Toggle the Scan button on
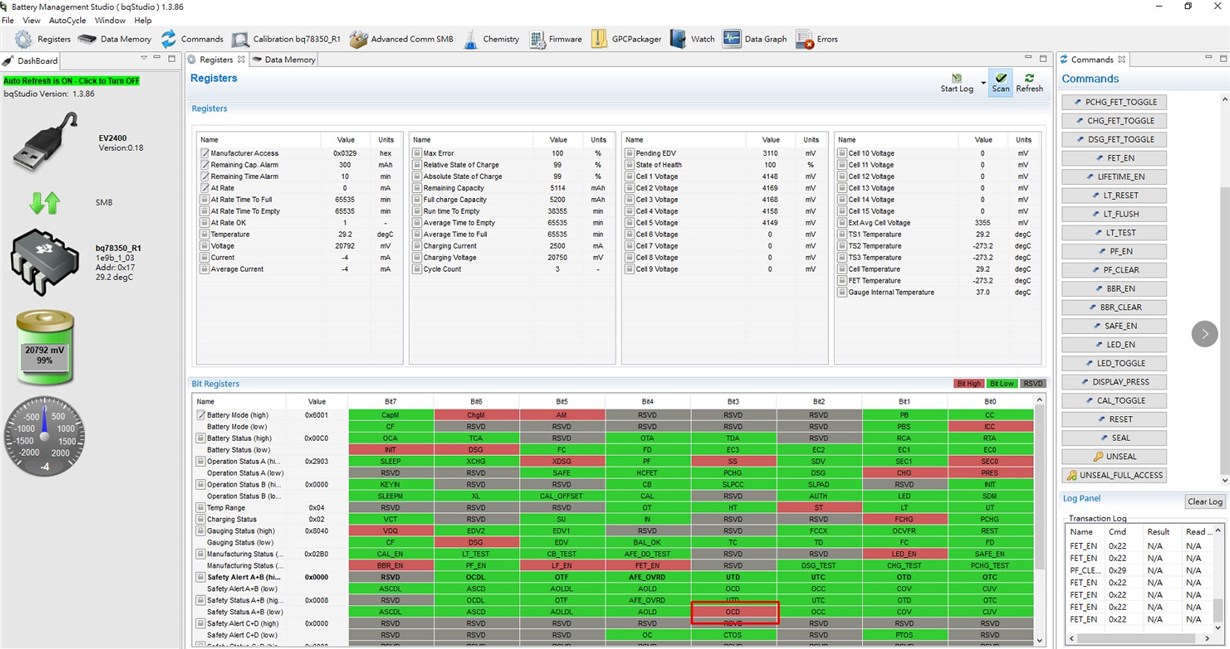The width and height of the screenshot is (1230, 649). (1000, 83)
